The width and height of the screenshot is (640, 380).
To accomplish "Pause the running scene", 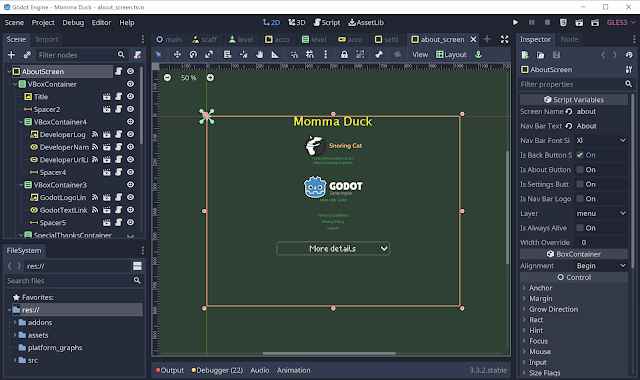I will point(531,22).
